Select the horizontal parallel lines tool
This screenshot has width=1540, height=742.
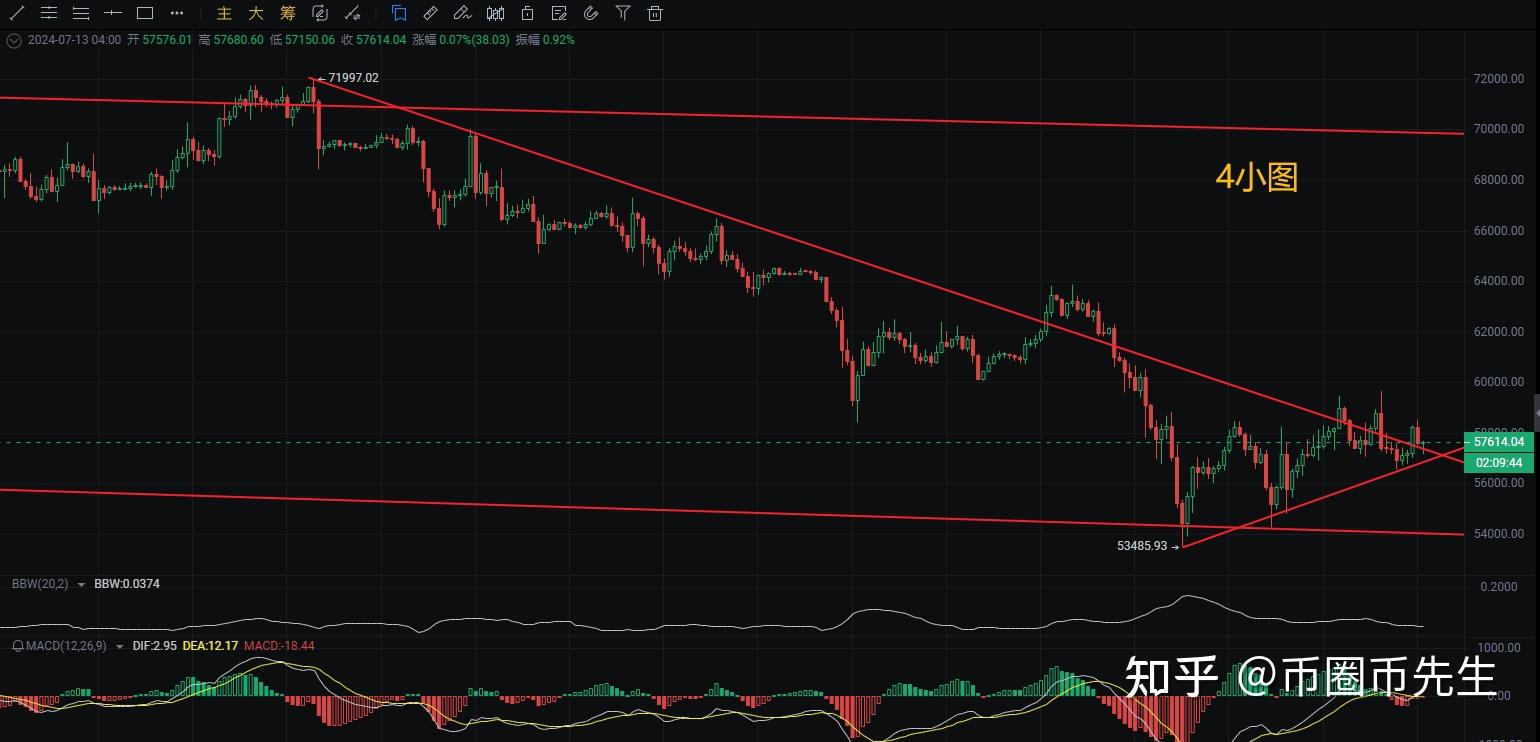click(49, 13)
